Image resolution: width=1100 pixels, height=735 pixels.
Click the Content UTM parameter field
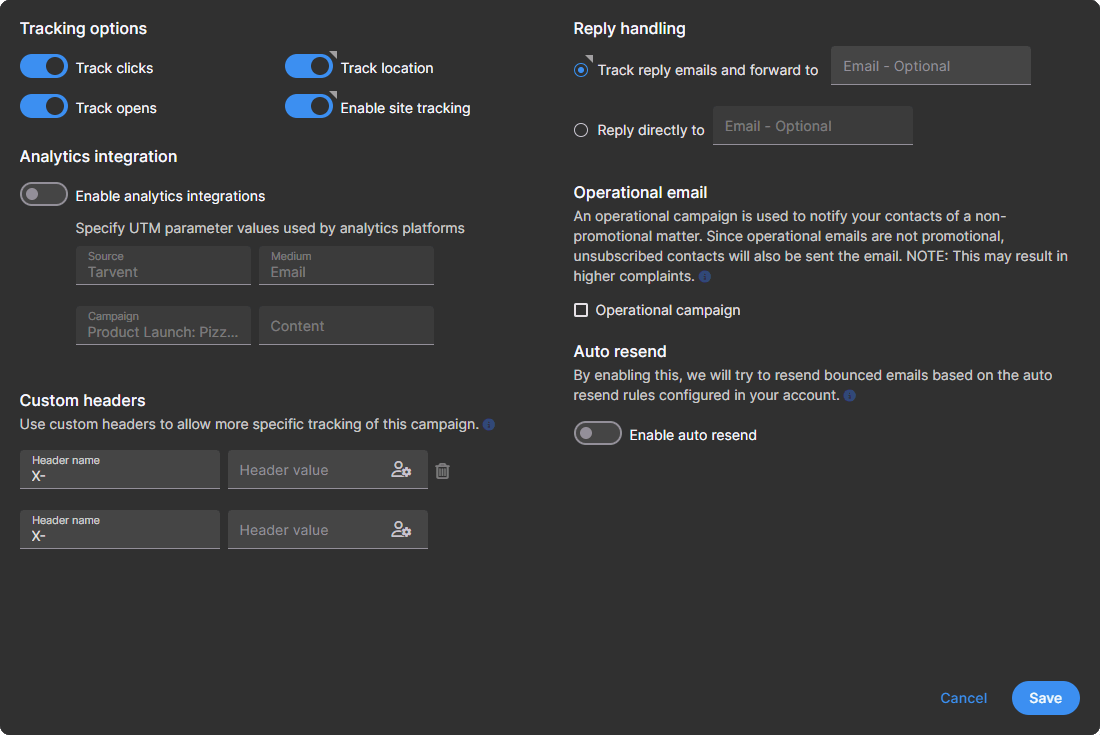pos(346,325)
